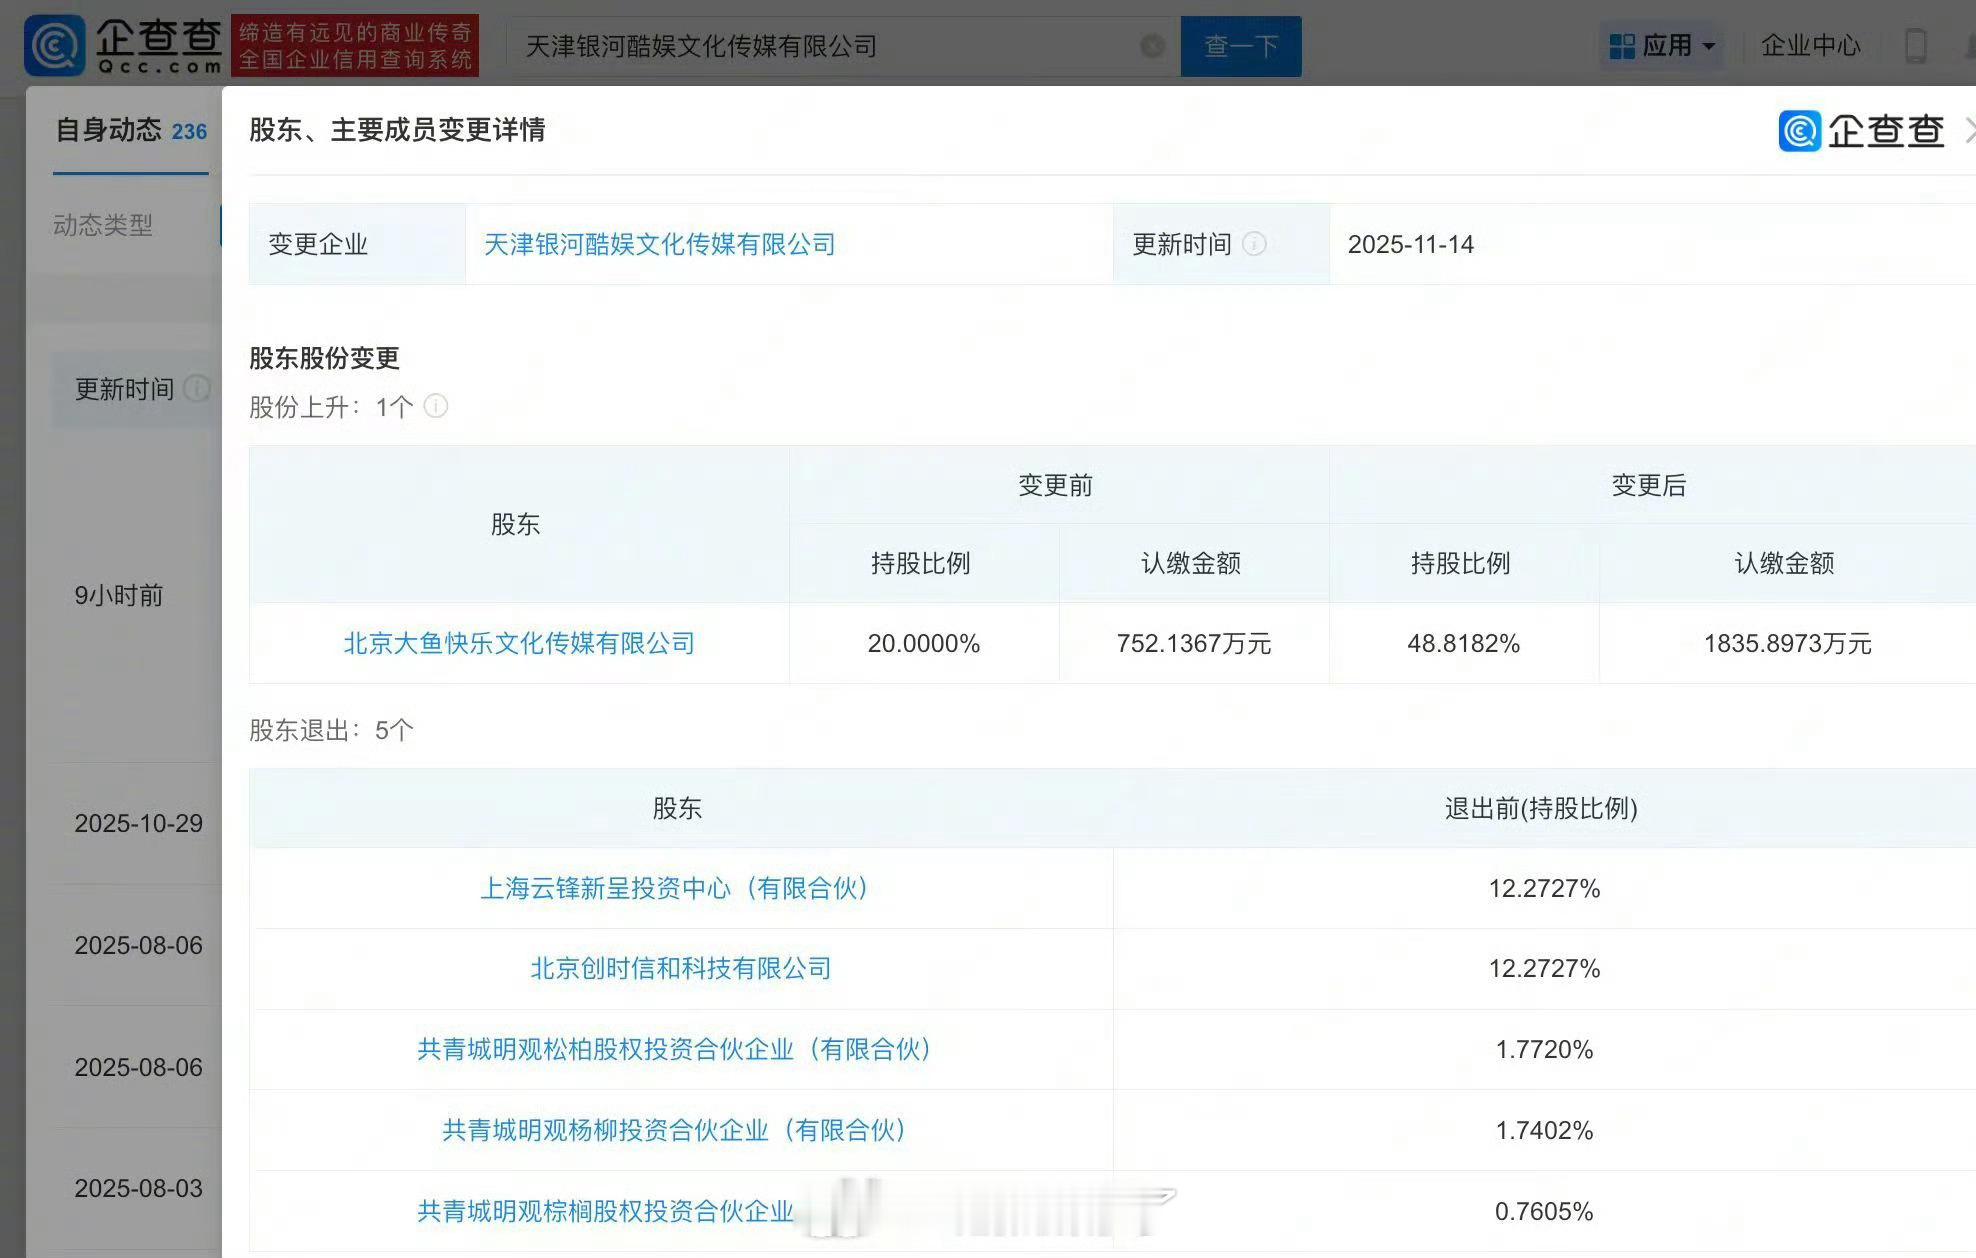This screenshot has height=1258, width=1976.
Task: Open the 企业中心 menu
Action: coord(1810,46)
